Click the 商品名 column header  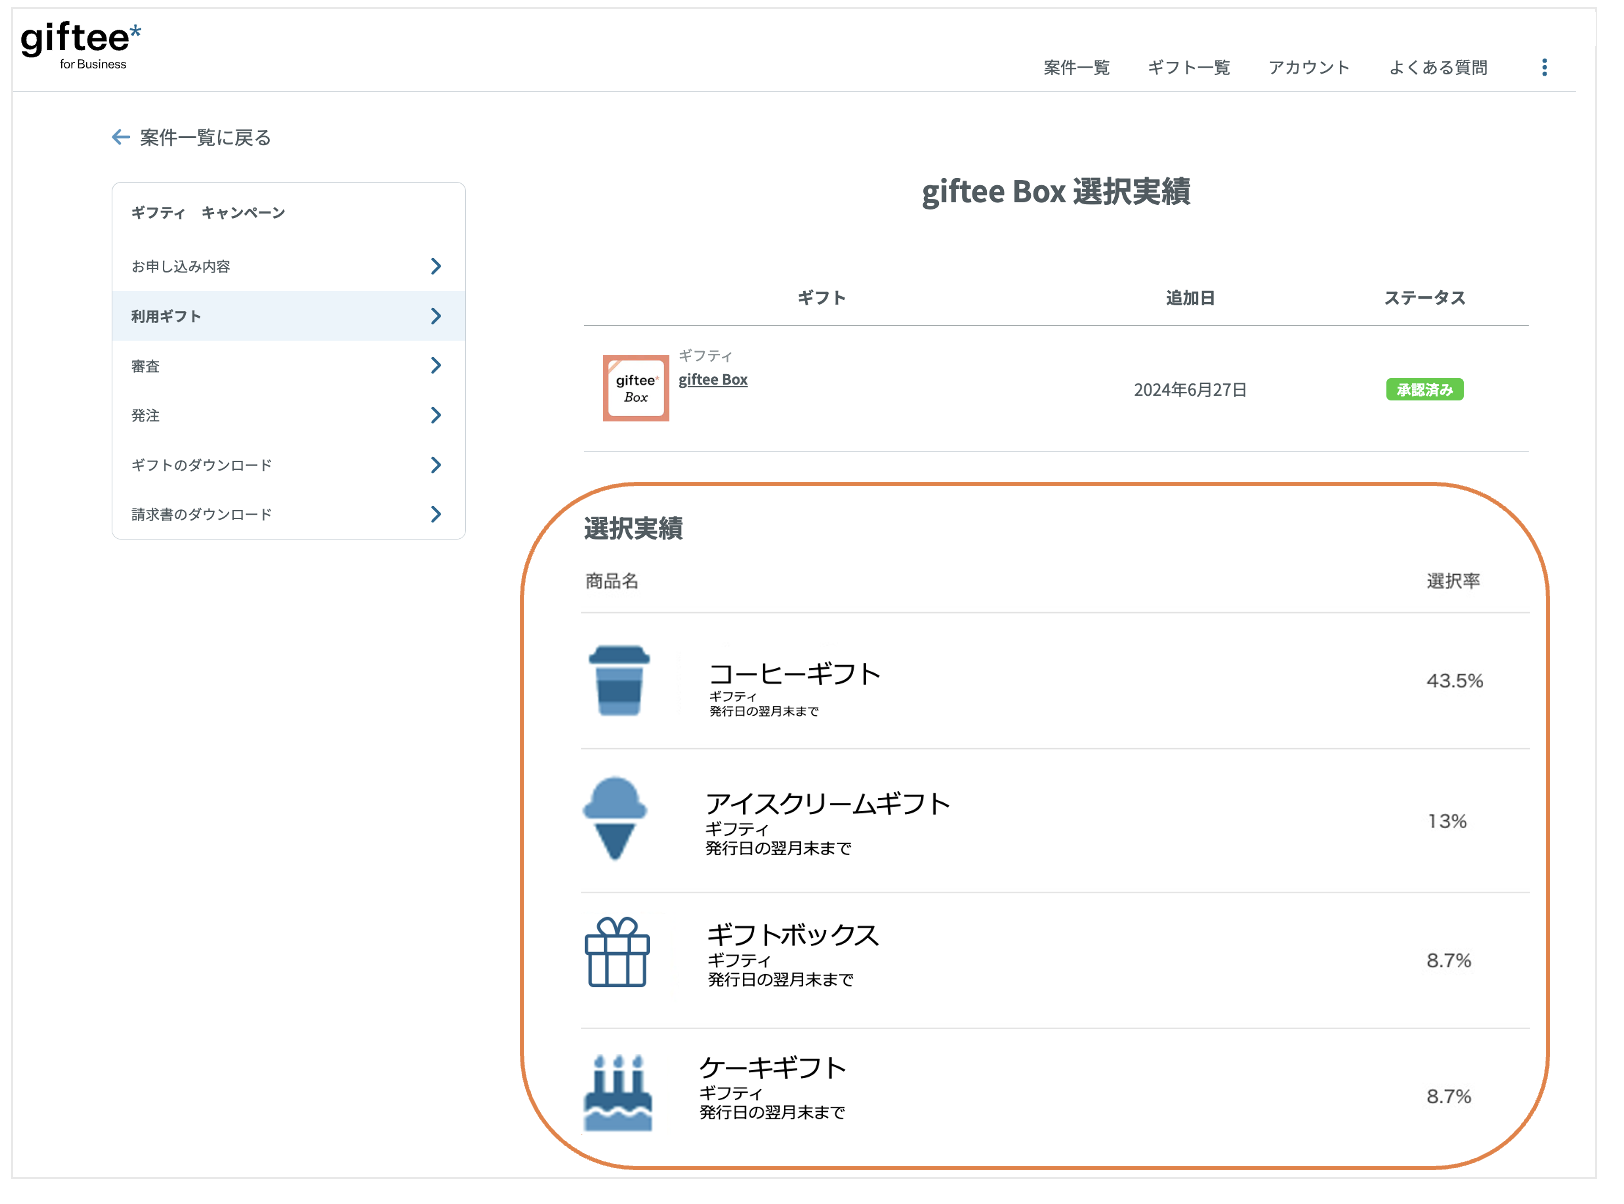(x=612, y=581)
